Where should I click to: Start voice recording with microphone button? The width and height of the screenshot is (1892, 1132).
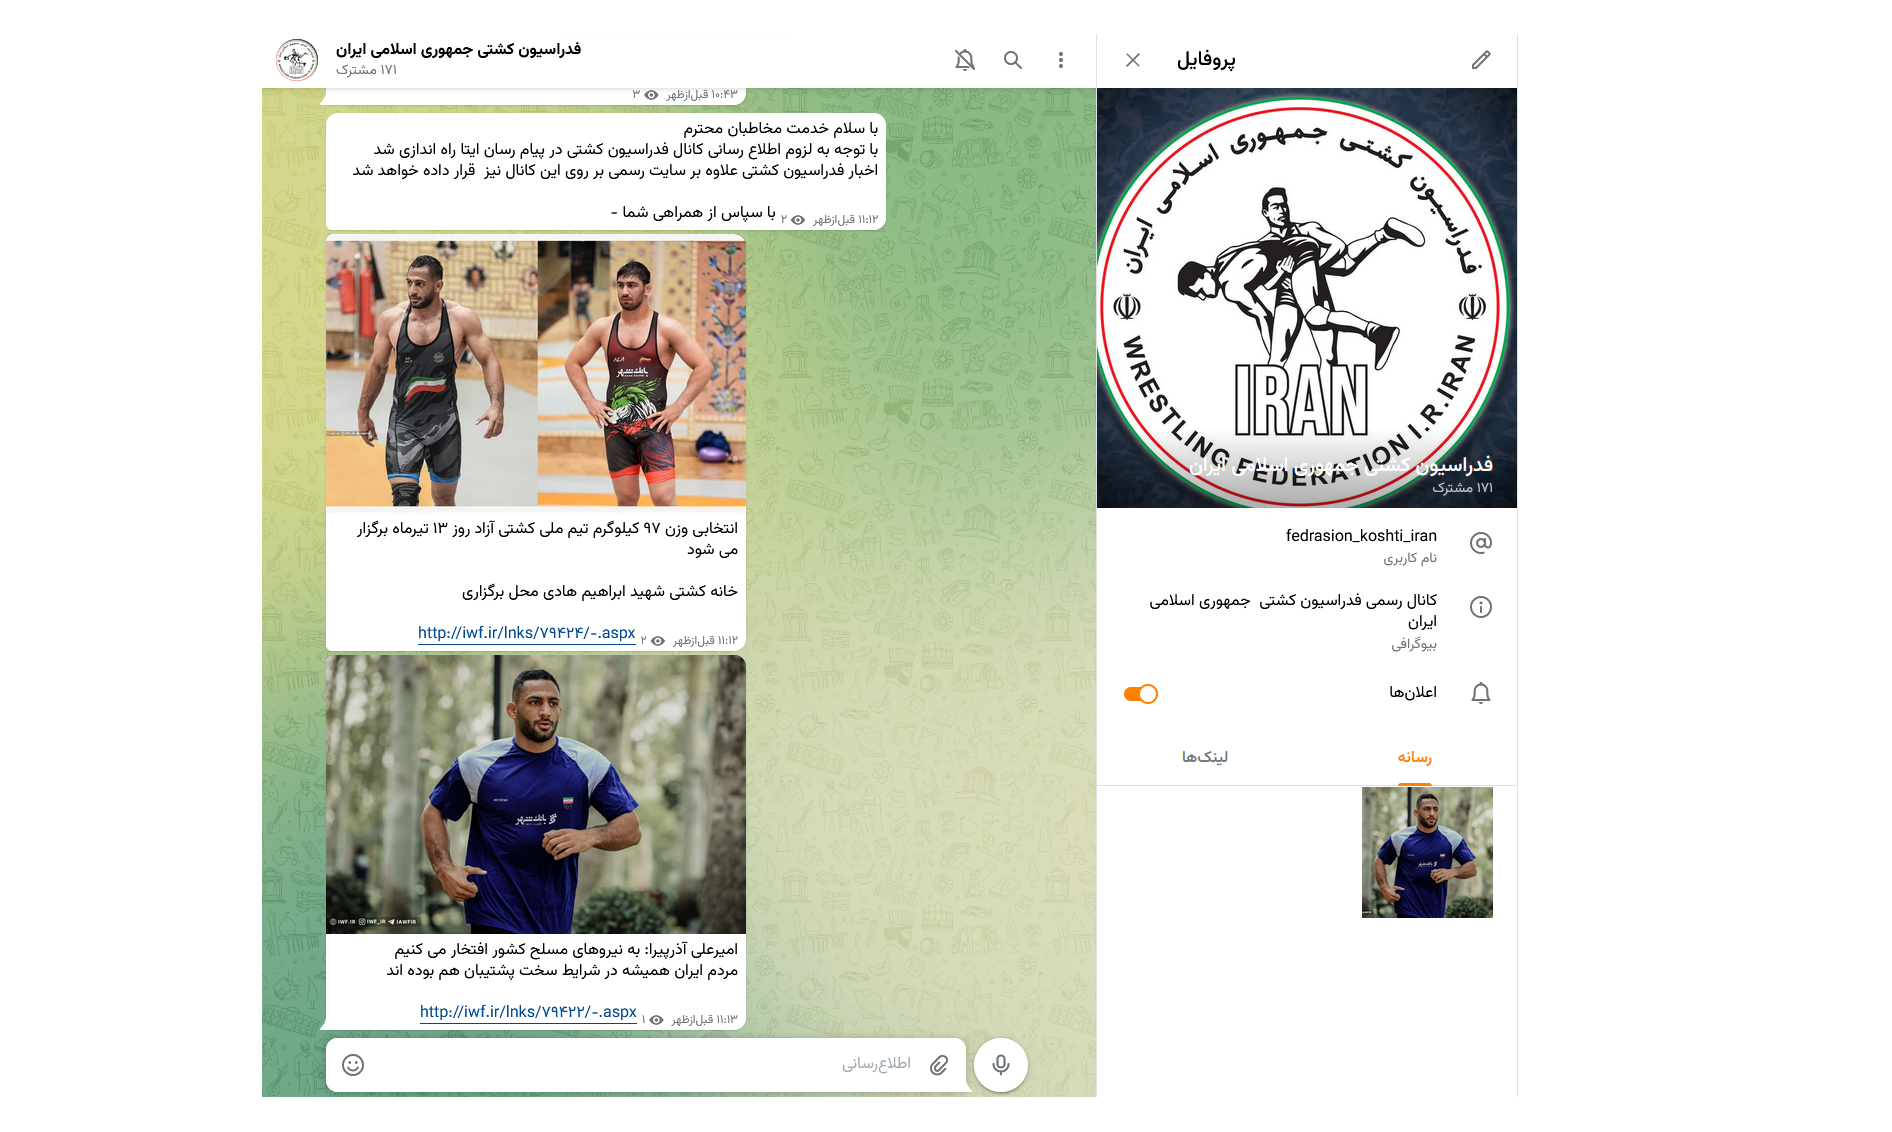(x=1000, y=1064)
